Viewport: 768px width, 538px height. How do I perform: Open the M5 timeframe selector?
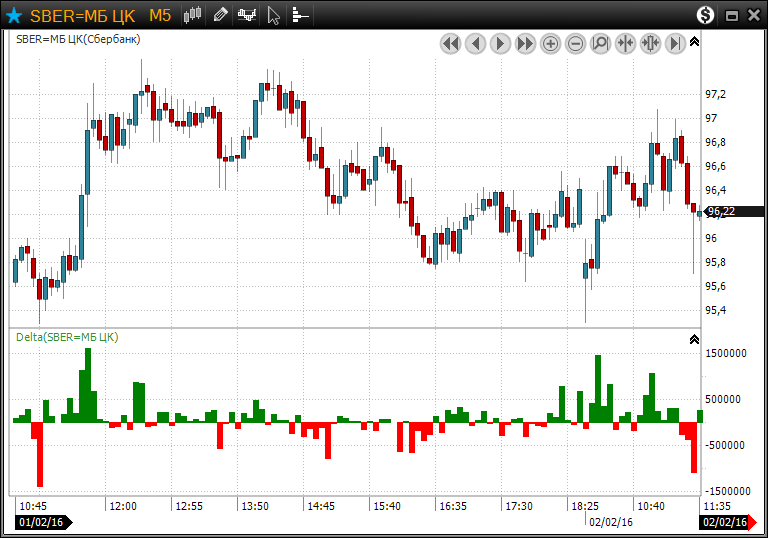click(159, 15)
